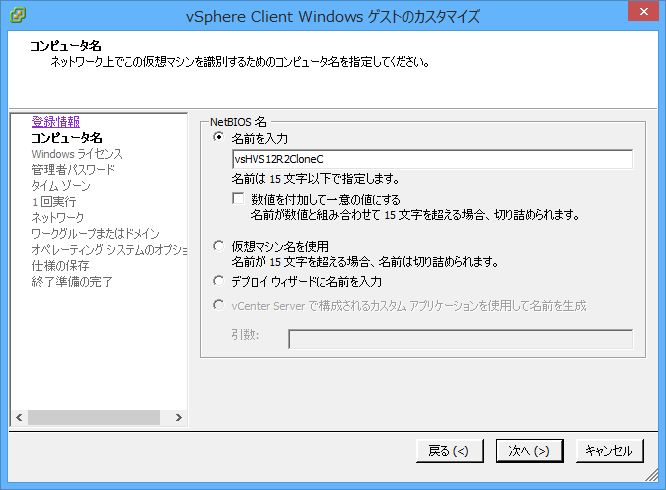
Task: Enable 数値を付加して一意の値にする checkbox
Action: pos(238,198)
